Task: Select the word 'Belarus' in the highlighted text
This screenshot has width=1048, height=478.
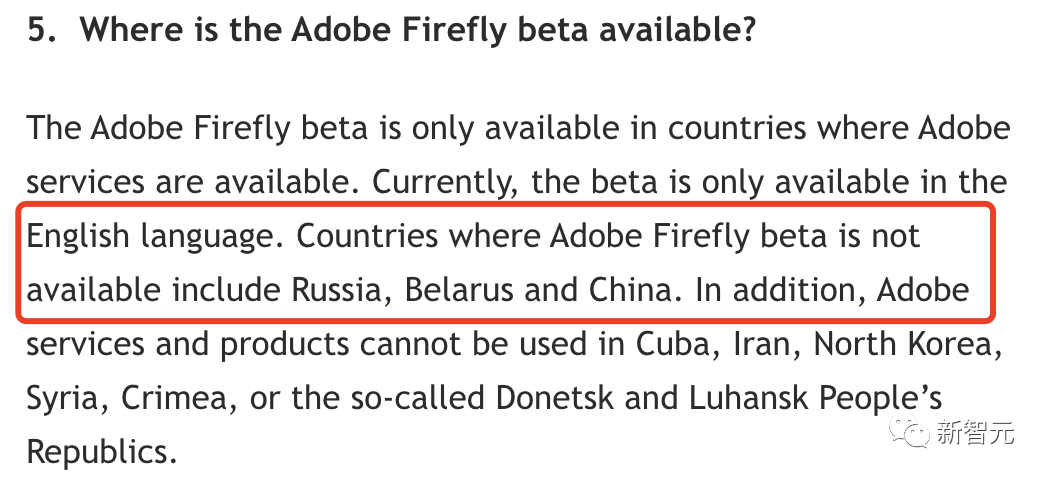Action: [461, 290]
